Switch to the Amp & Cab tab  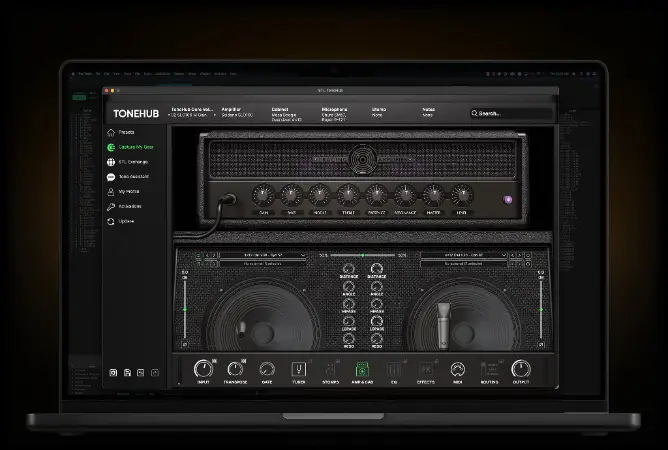click(x=362, y=370)
